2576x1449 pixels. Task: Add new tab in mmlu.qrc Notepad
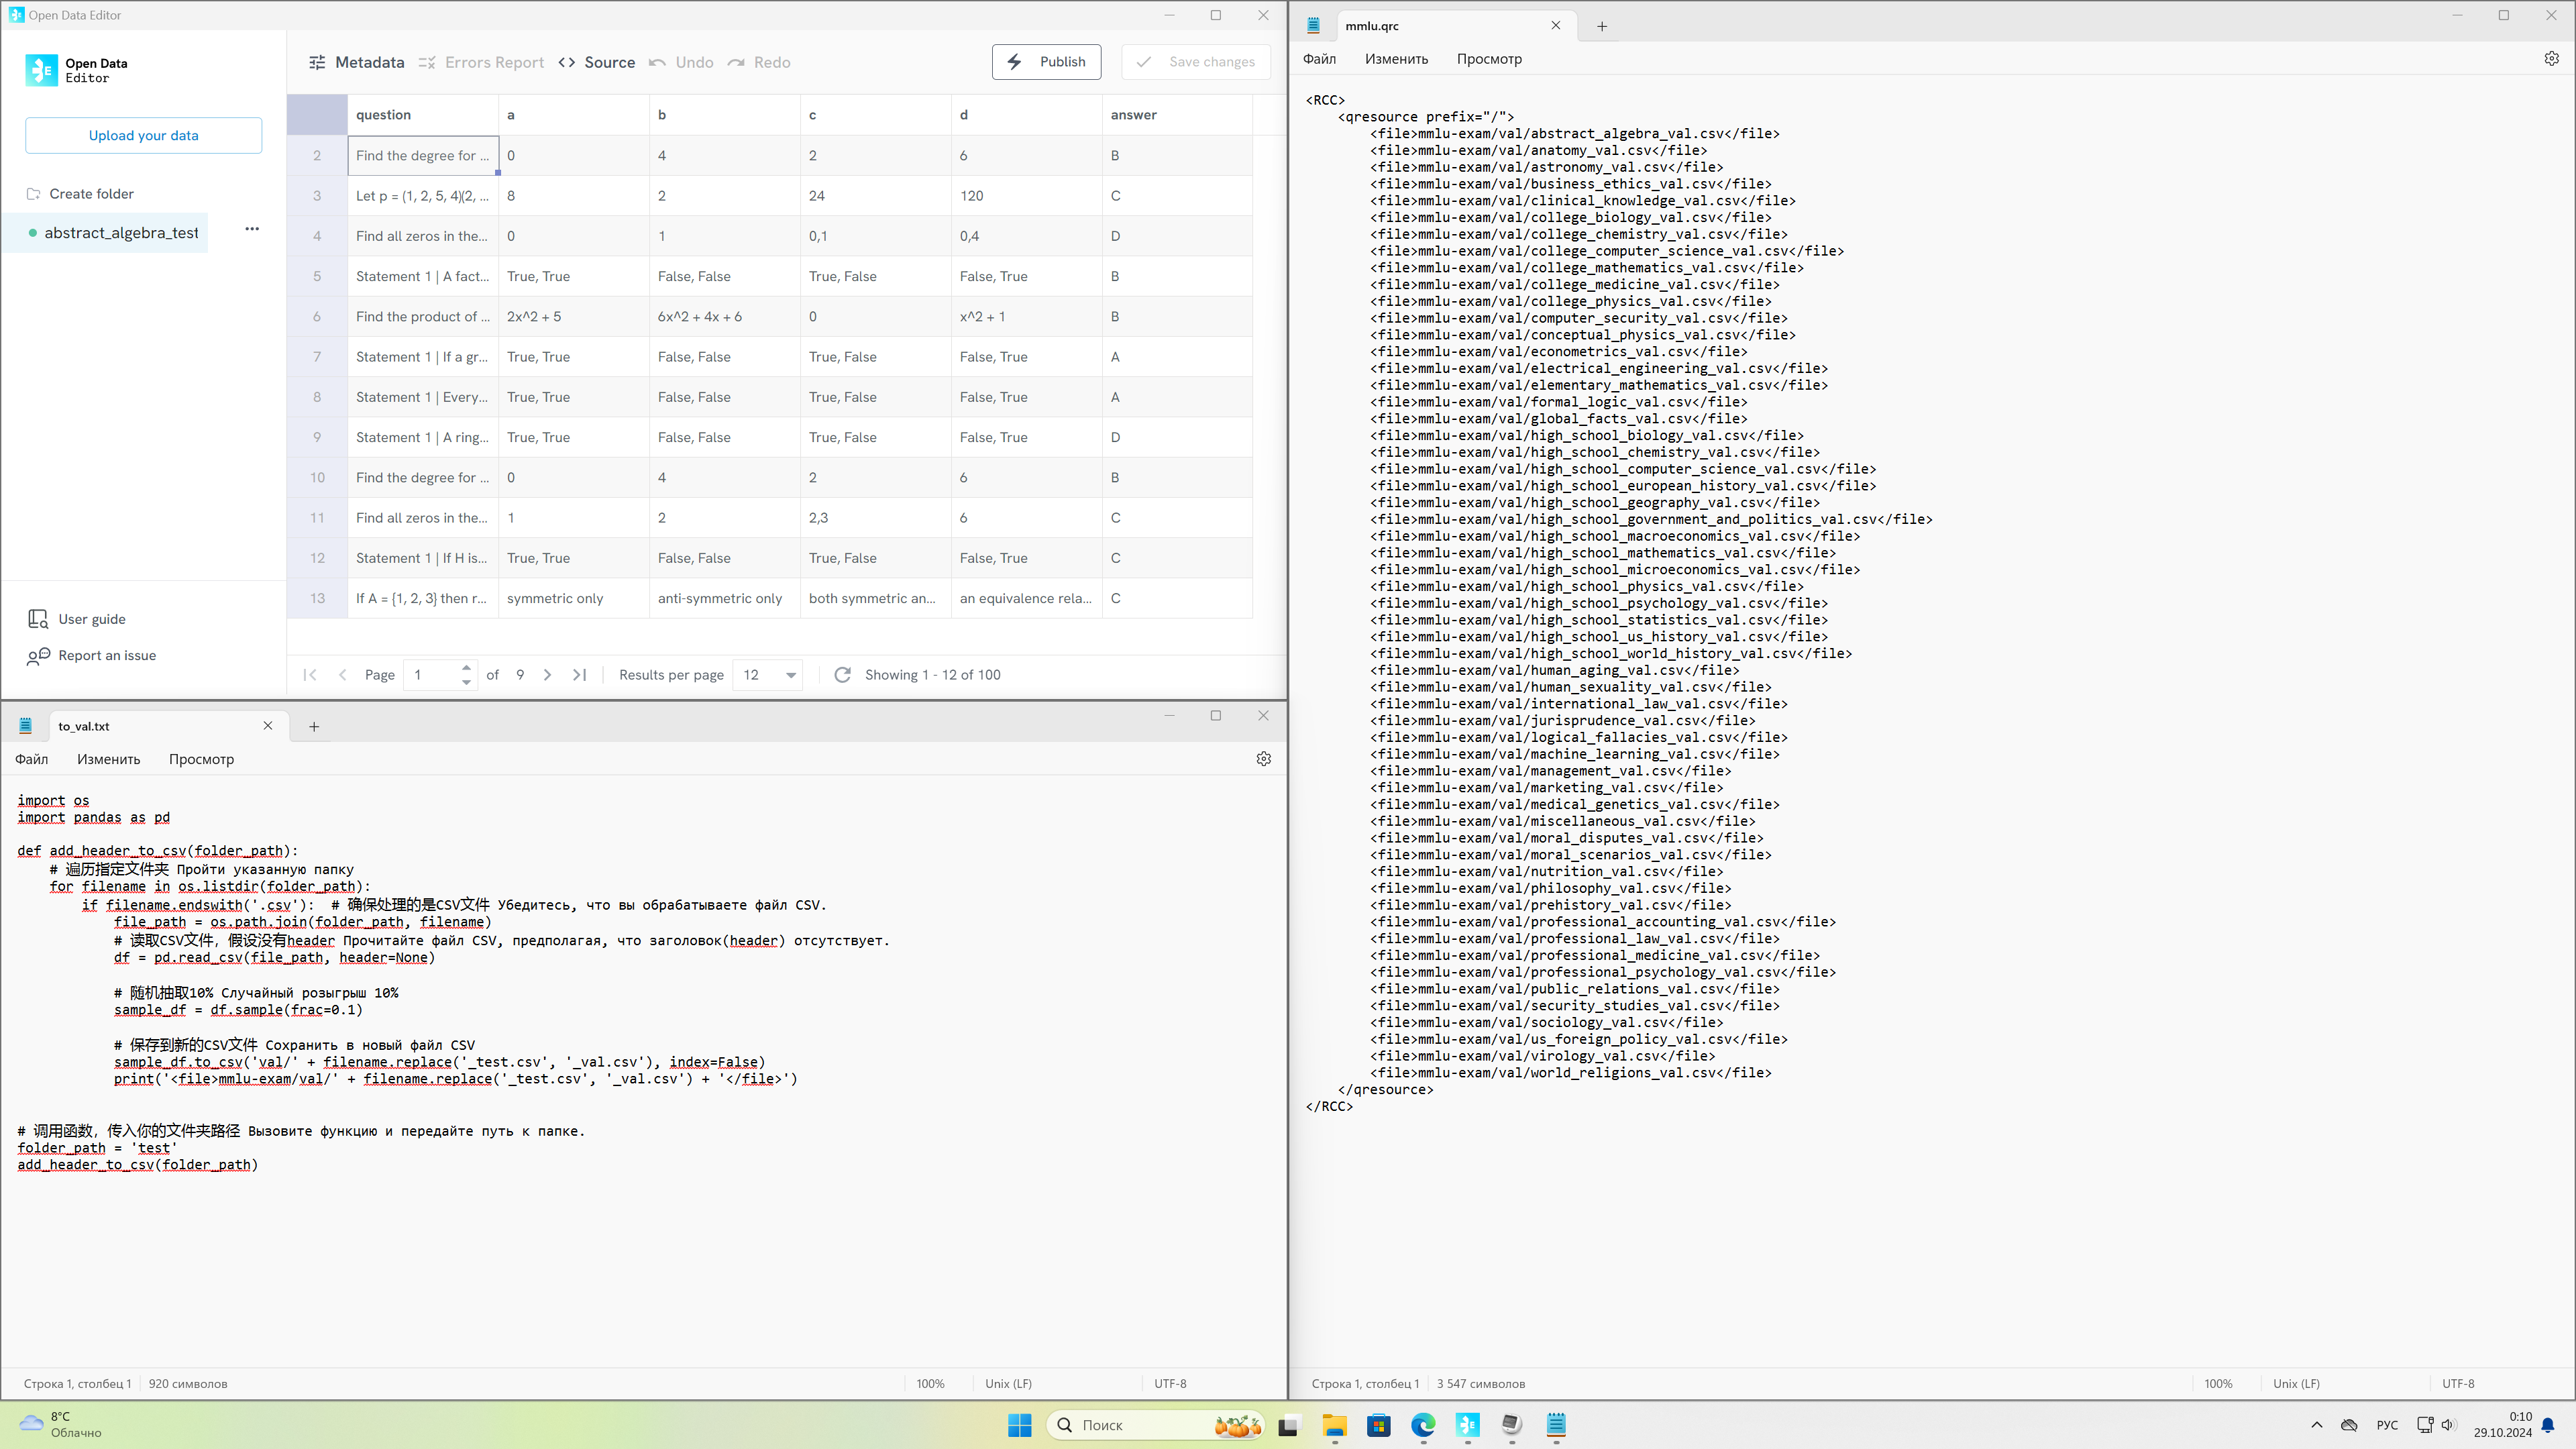(x=1602, y=27)
